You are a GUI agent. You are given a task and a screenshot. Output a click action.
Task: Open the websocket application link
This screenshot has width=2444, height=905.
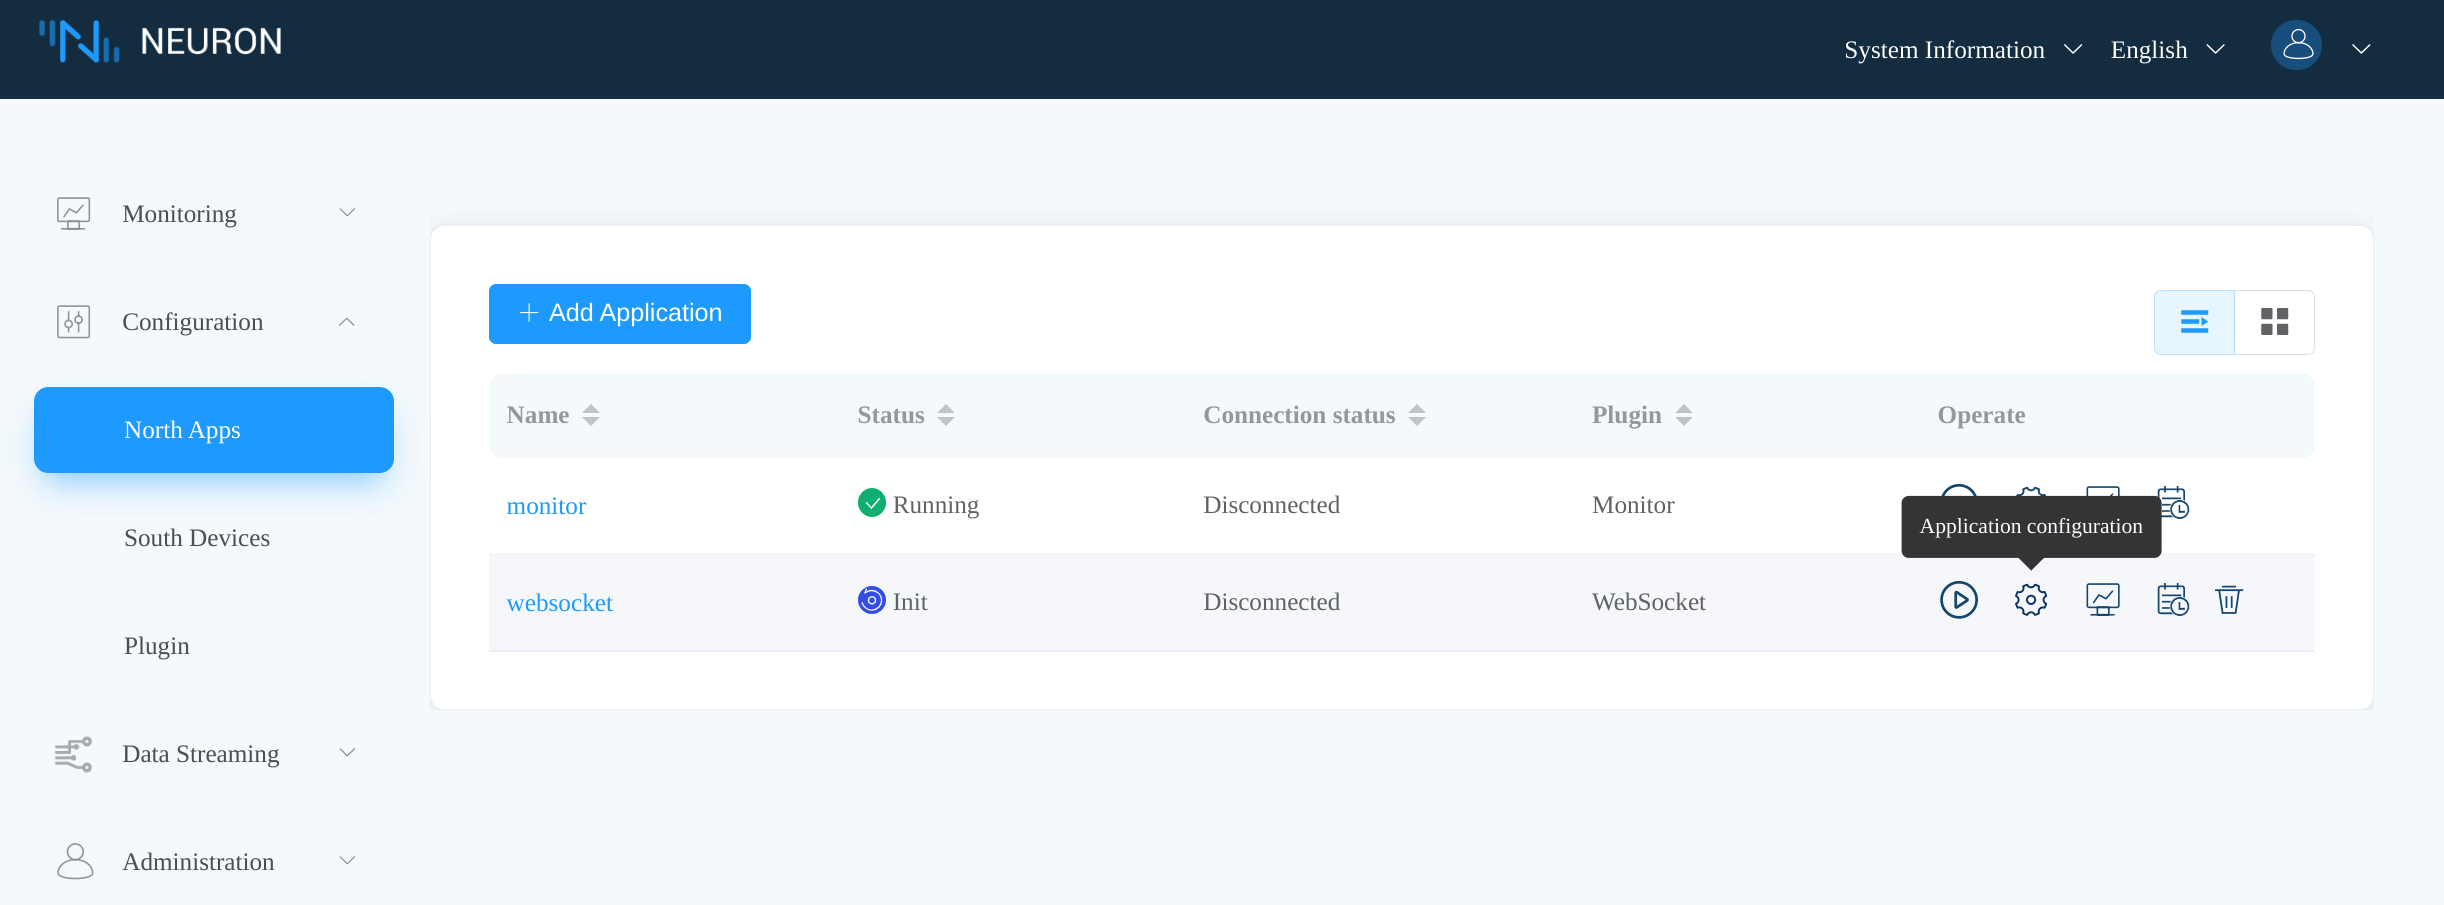coord(559,602)
